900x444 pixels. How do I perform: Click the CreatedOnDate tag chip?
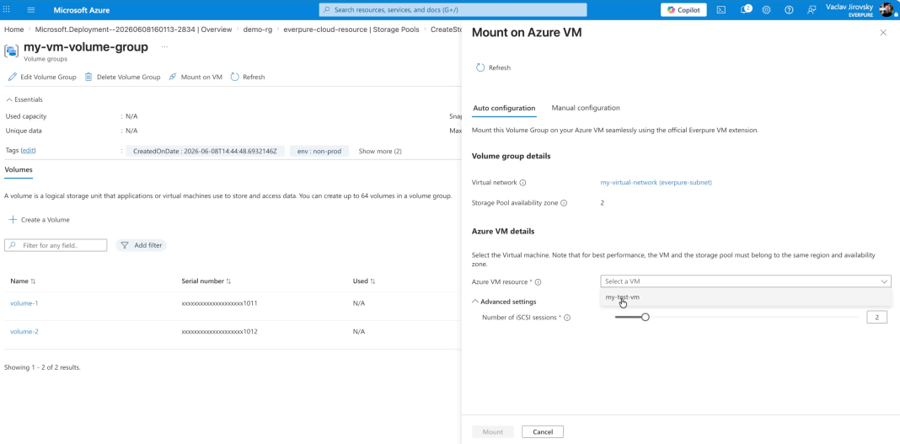point(205,151)
